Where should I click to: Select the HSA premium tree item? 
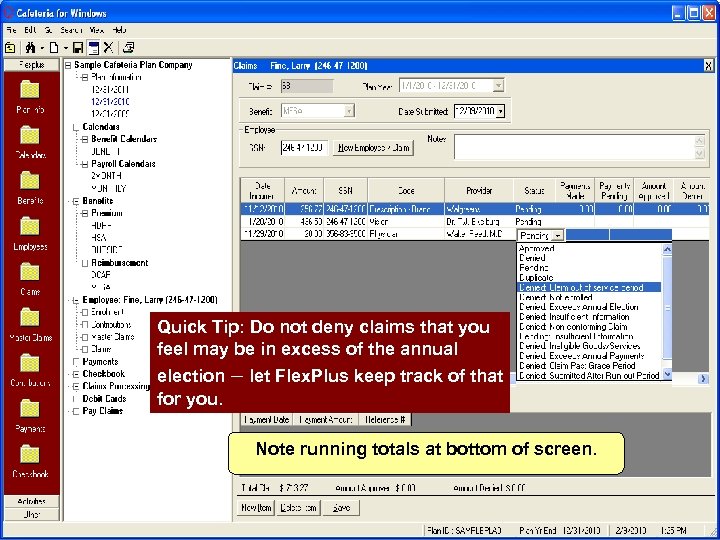click(99, 238)
